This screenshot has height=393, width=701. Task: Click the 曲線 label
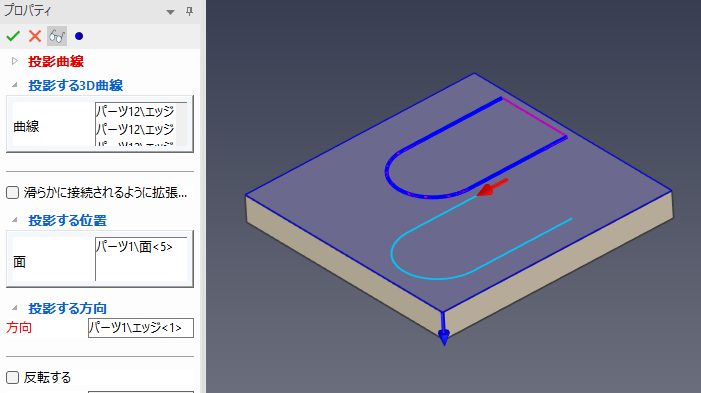[26, 127]
